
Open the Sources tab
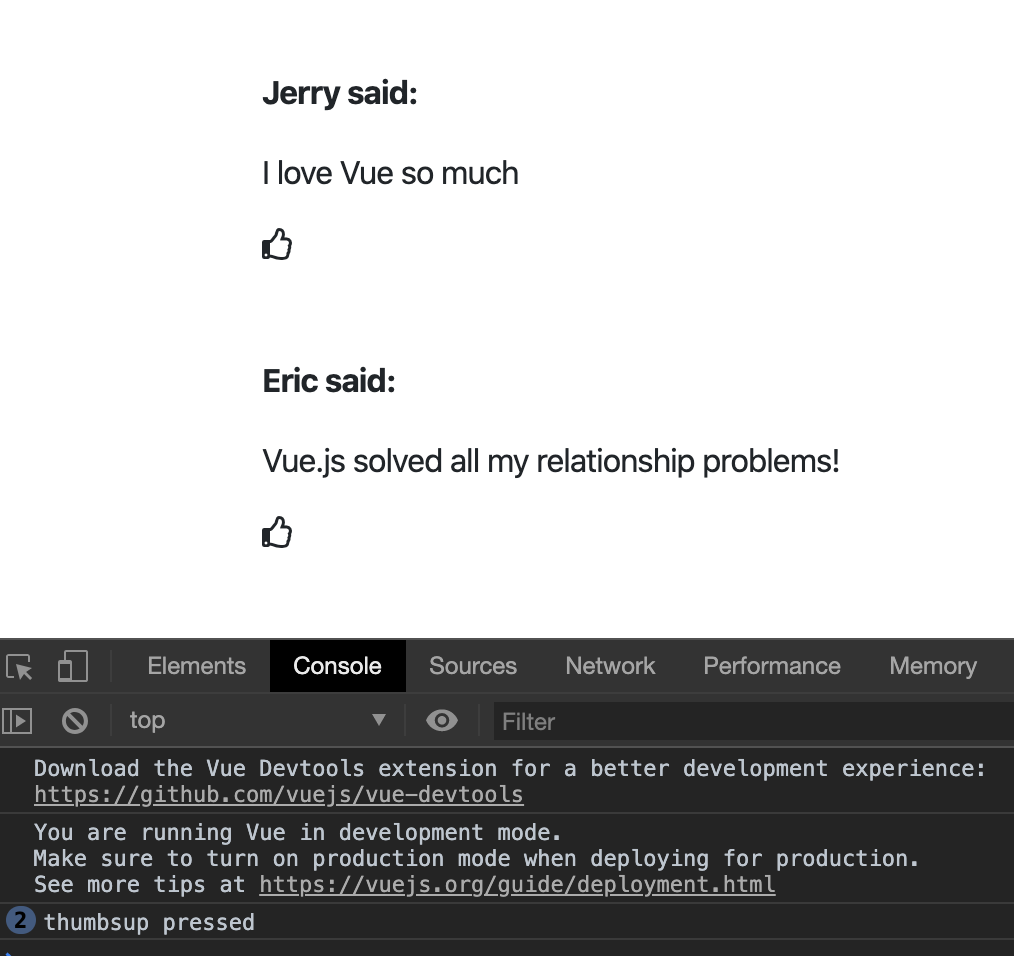(473, 666)
